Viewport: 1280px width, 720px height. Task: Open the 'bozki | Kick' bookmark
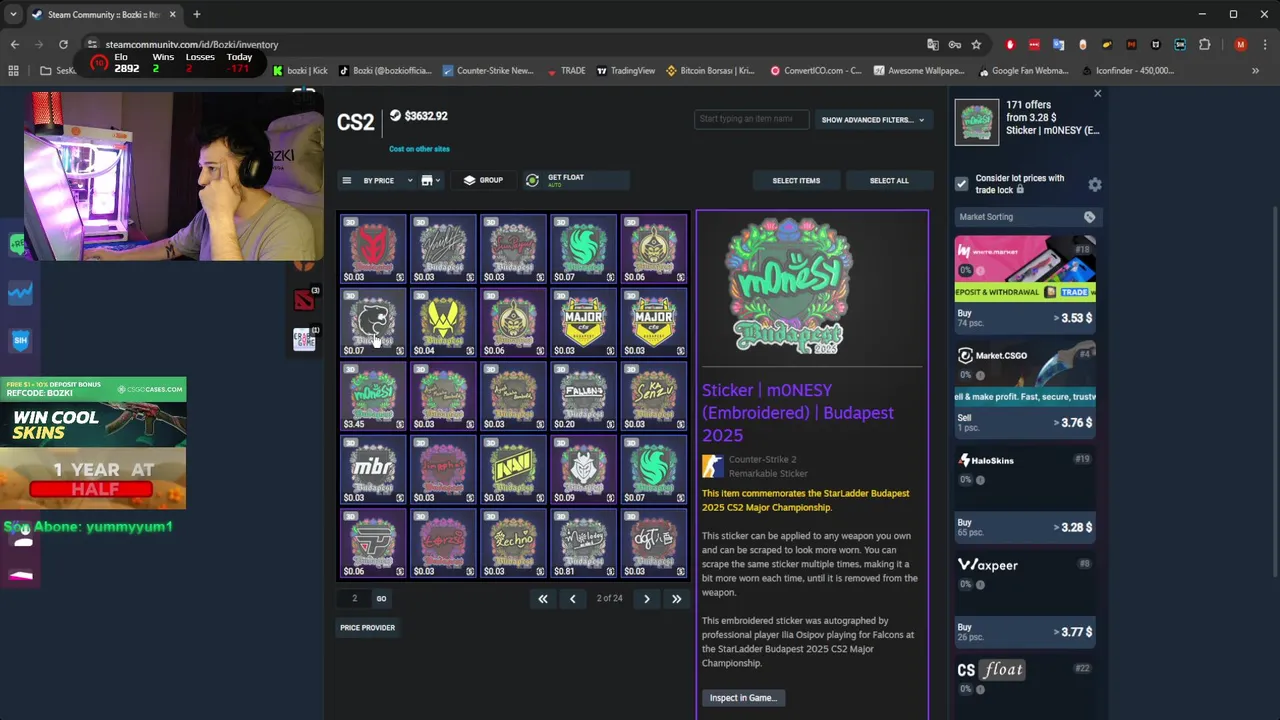299,71
